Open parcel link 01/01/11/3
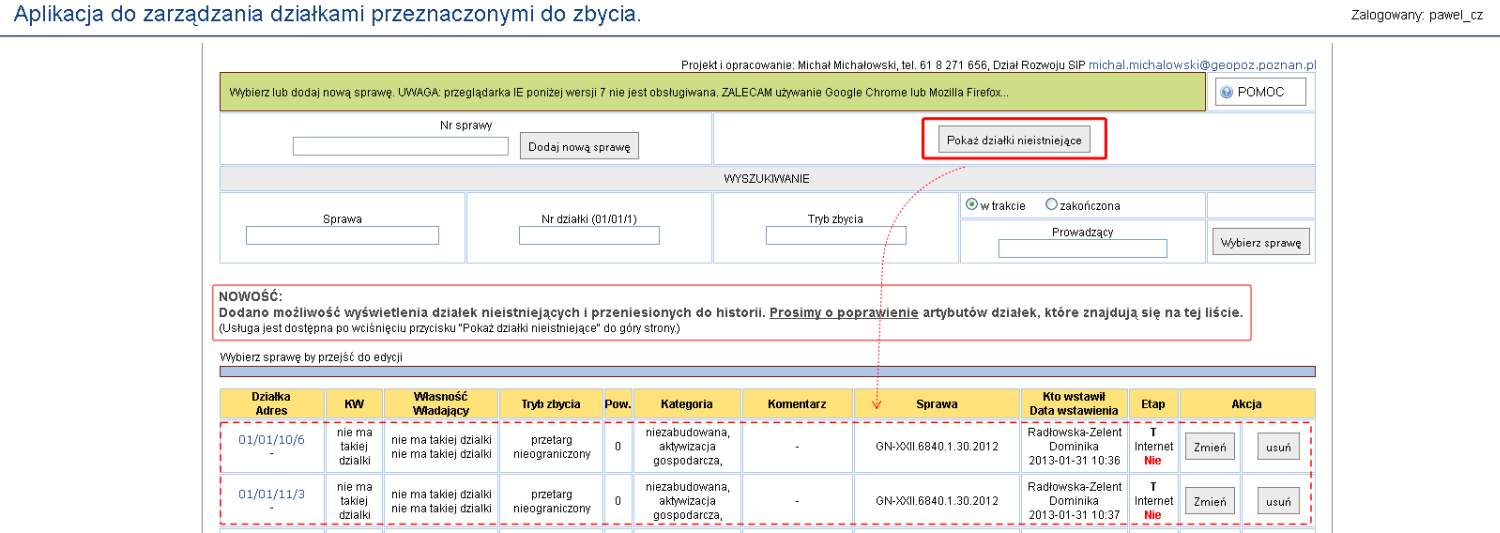 (x=271, y=493)
